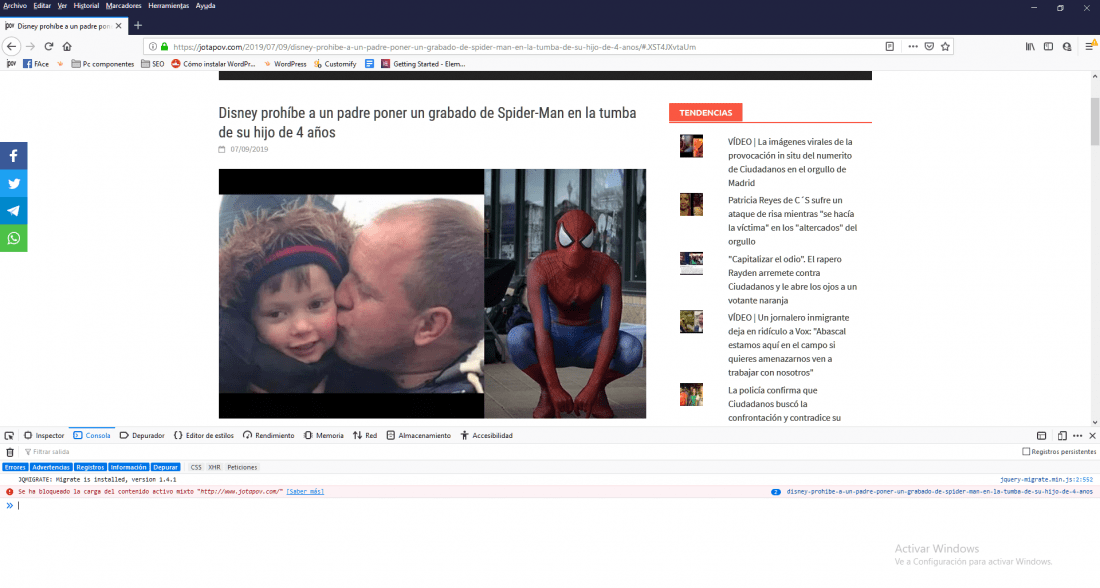Image resolution: width=1100 pixels, height=588 pixels.
Task: Check the Registros persistentes checkbox
Action: (1026, 452)
